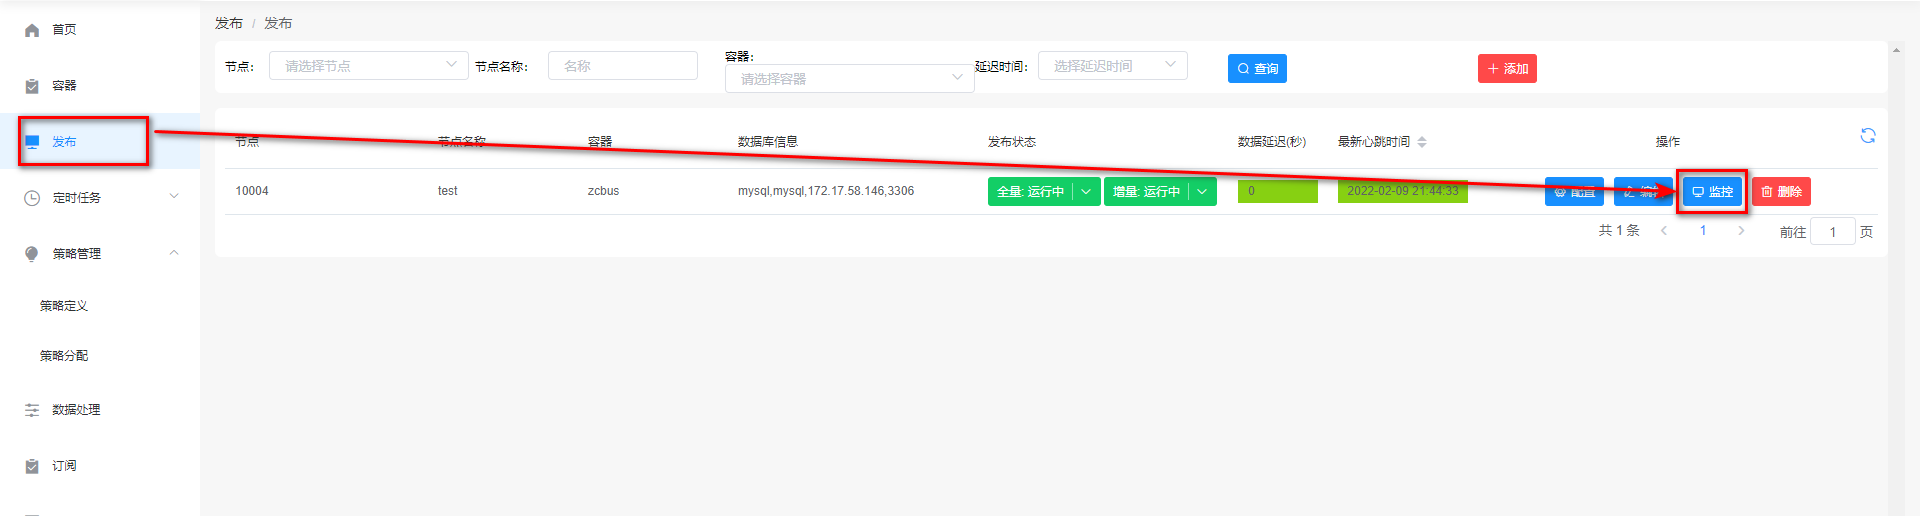Viewport: 1920px width, 516px height.
Task: Open the 延迟时间 select dropdown
Action: [x=1112, y=66]
